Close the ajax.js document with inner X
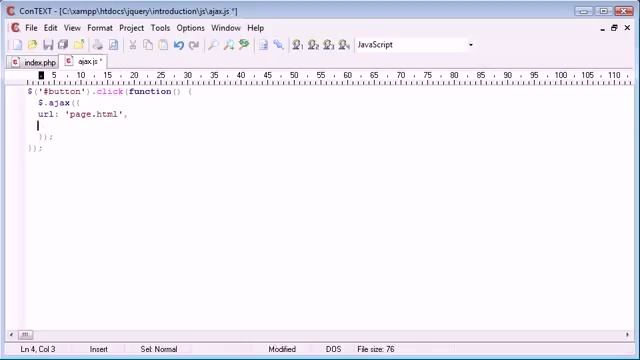640x360 pixels. 627,28
